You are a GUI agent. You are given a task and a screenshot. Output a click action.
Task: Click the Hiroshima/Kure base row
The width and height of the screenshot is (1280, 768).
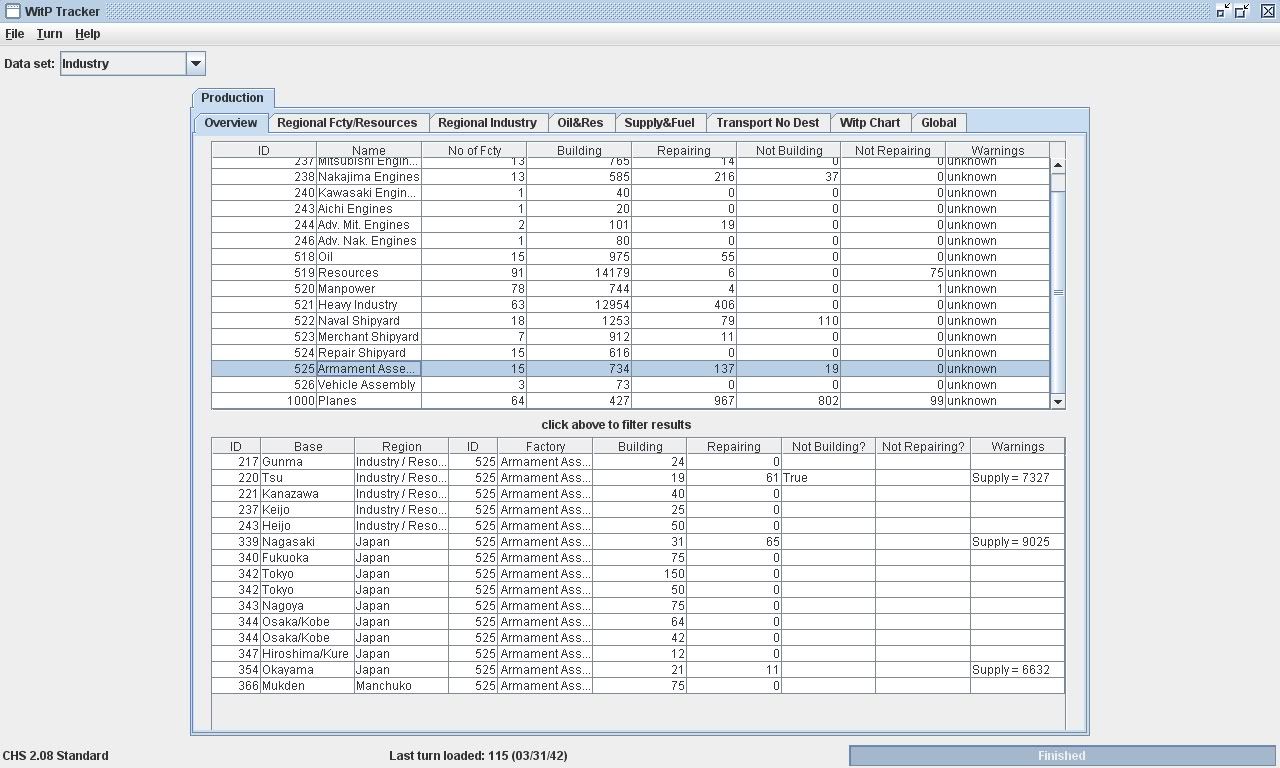tap(638, 654)
